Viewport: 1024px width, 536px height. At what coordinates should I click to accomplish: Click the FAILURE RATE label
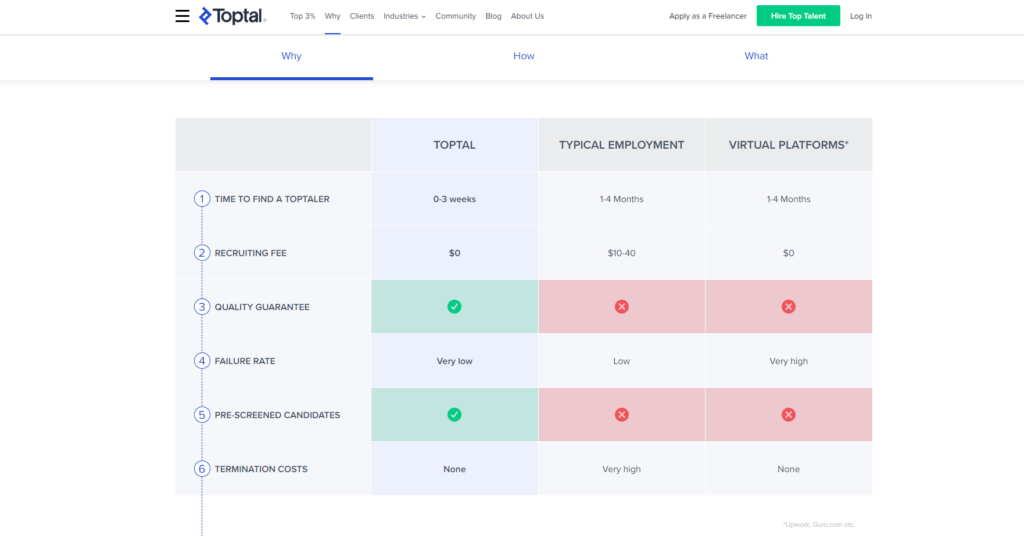pos(245,361)
